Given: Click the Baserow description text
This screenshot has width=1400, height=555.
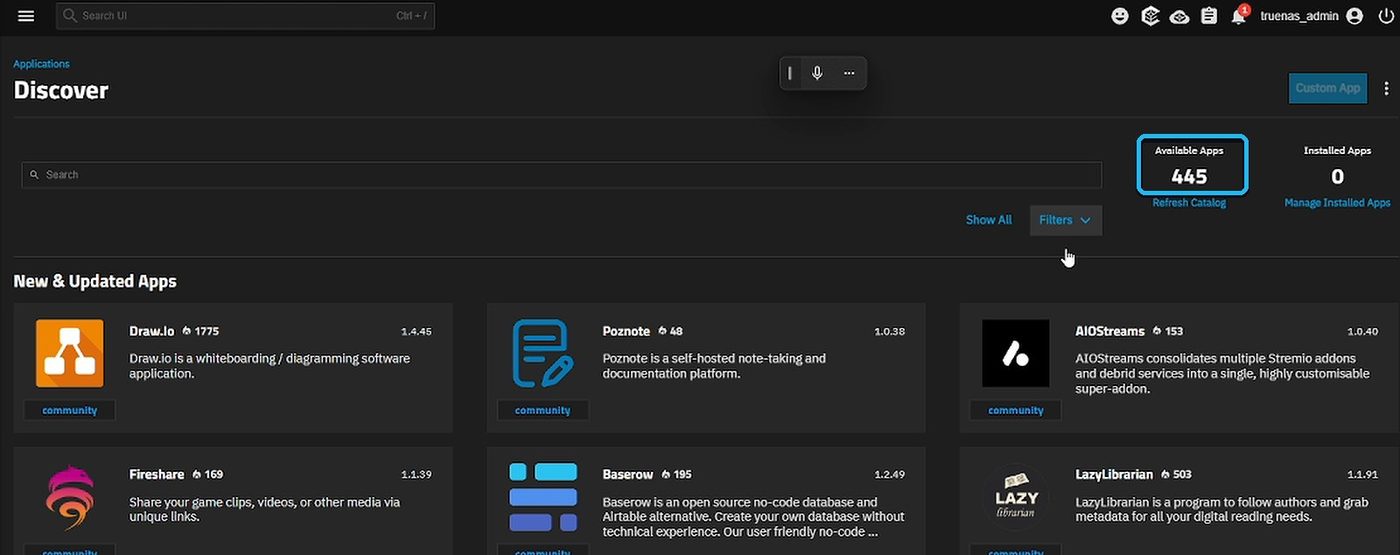Looking at the screenshot, I should pos(753,517).
